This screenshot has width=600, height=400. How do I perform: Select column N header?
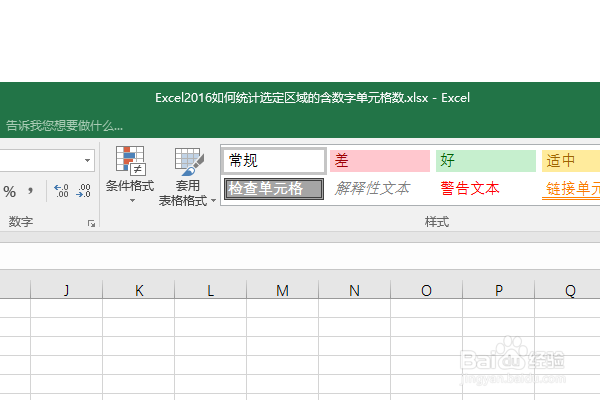354,290
